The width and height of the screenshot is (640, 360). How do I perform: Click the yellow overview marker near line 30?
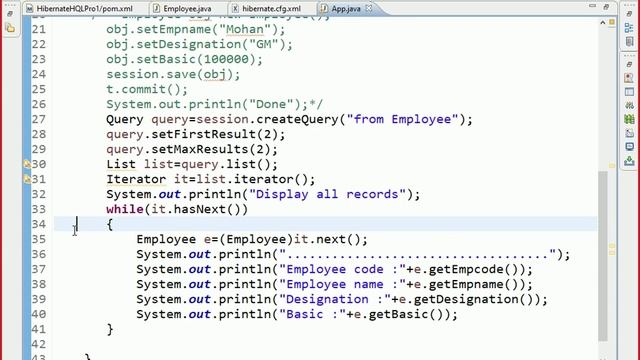[x=612, y=165]
